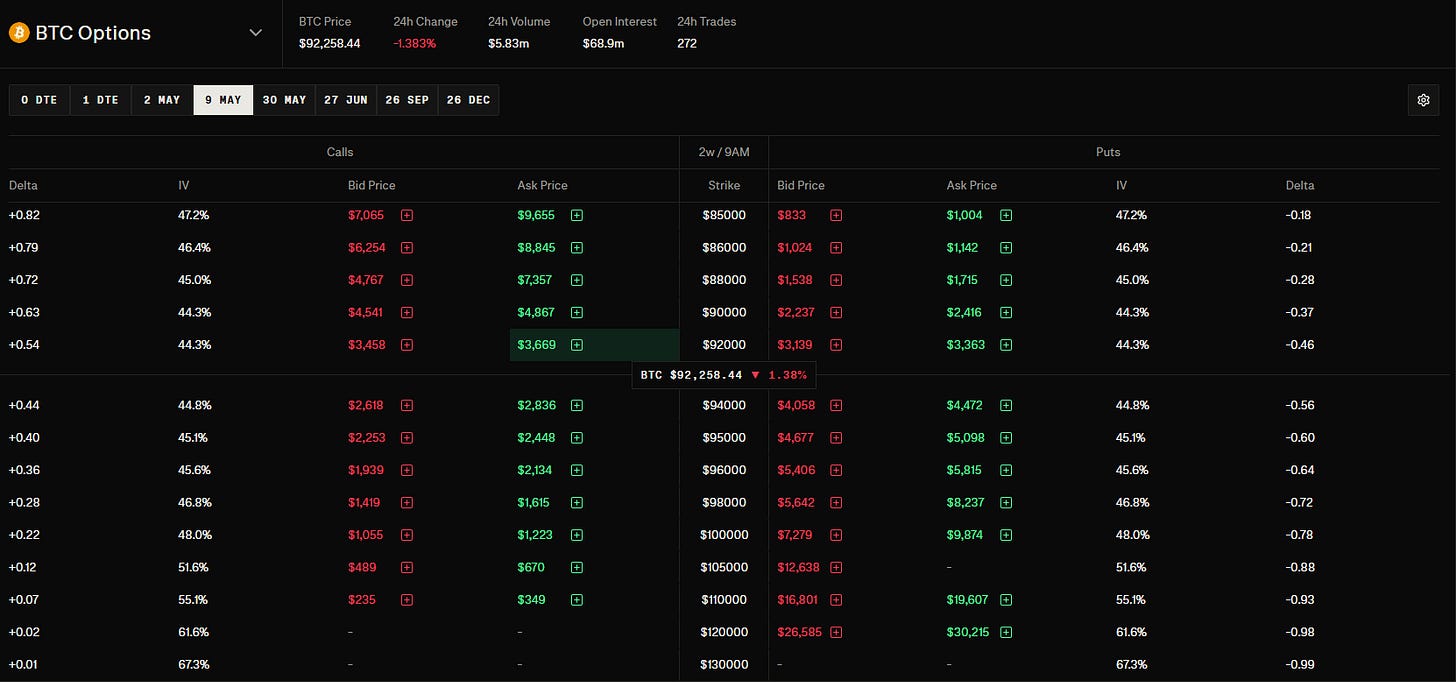Image resolution: width=1456 pixels, height=682 pixels.
Task: Click the $92000 strike cell
Action: point(724,345)
